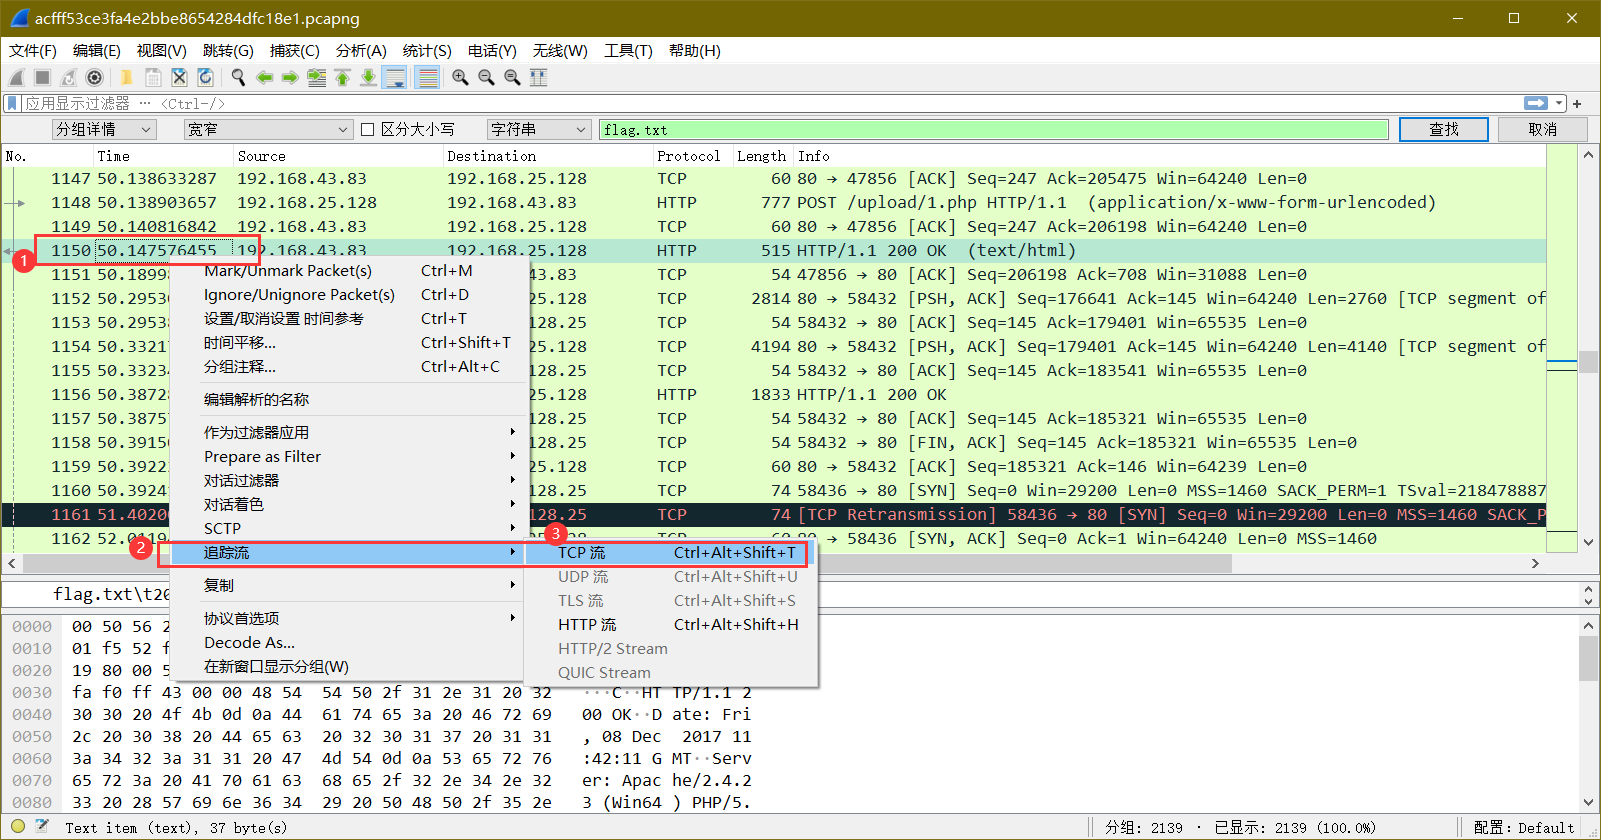The image size is (1601, 840).
Task: Go back with the left green arrow
Action: pyautogui.click(x=264, y=77)
